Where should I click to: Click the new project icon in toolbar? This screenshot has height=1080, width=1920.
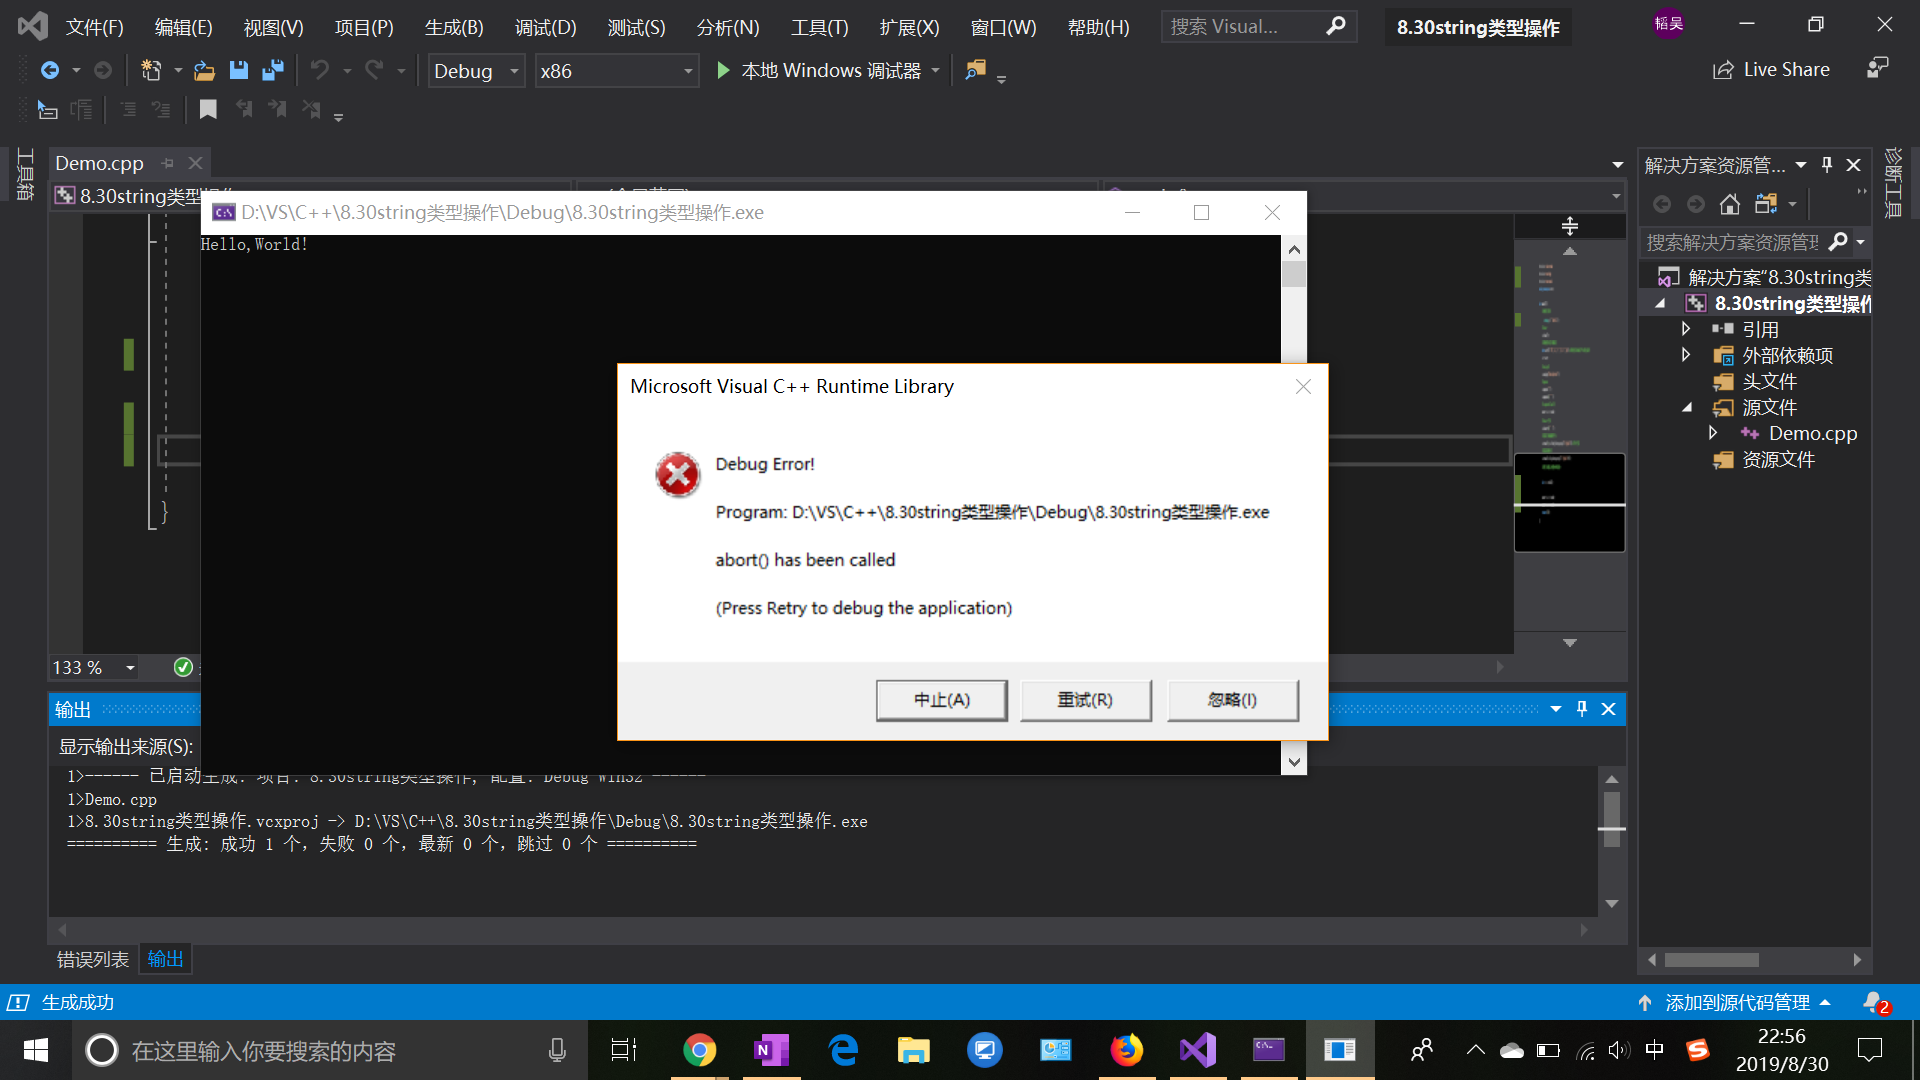(x=151, y=70)
